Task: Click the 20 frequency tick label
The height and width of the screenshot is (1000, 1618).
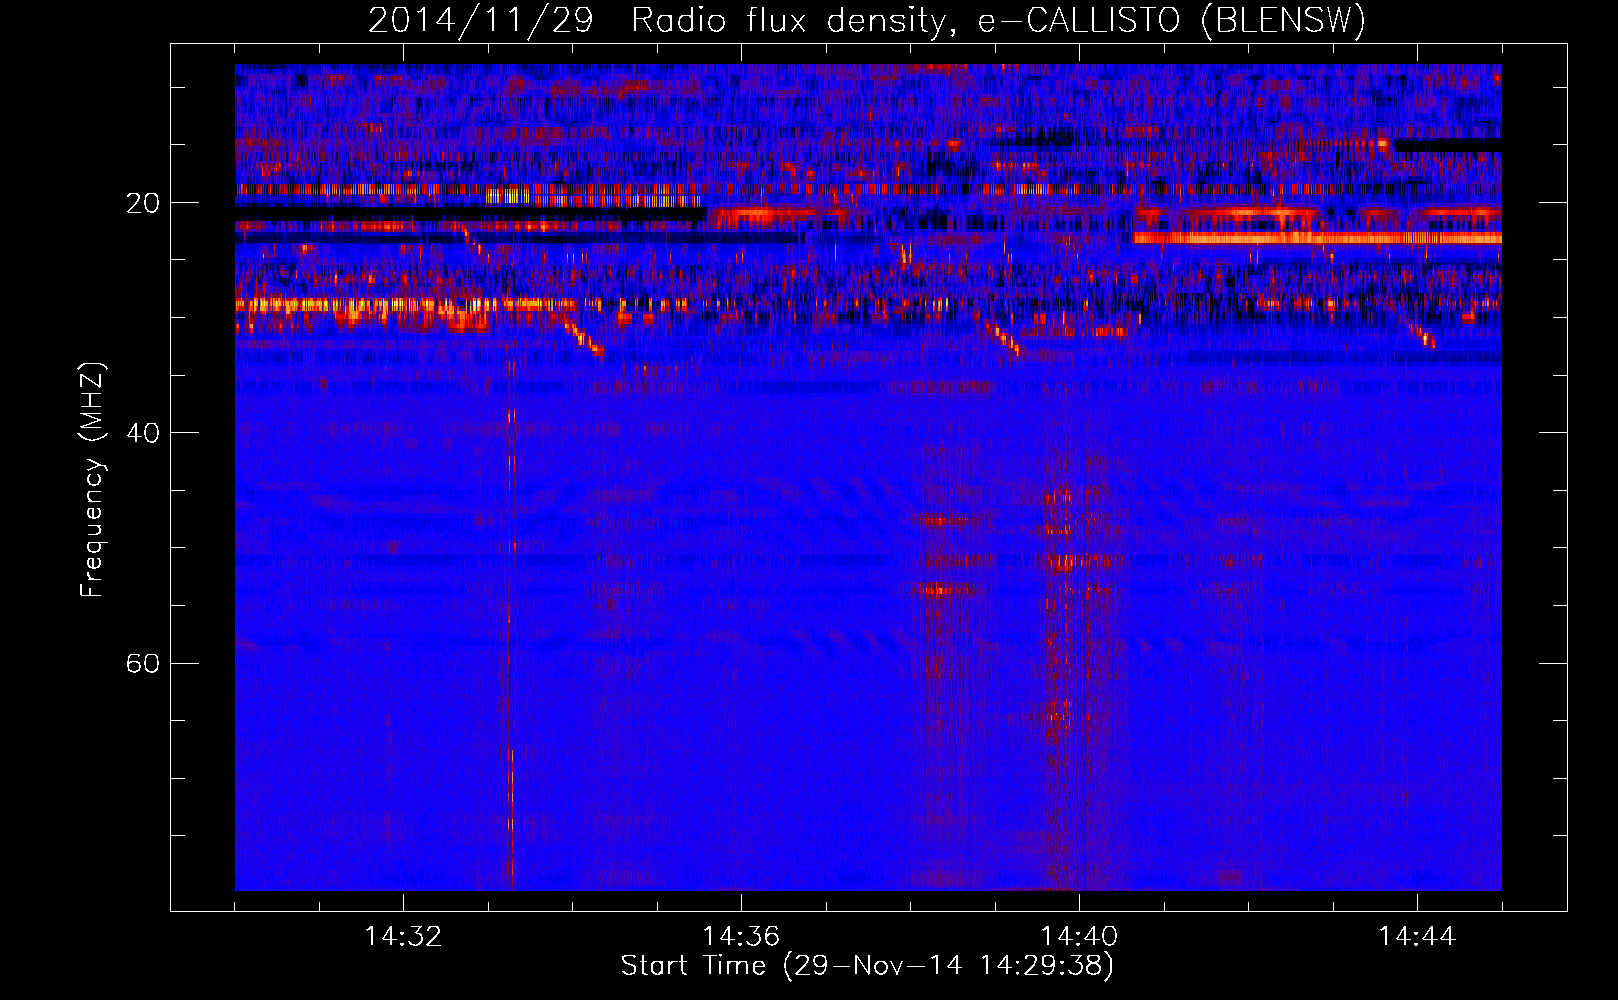Action: [143, 203]
